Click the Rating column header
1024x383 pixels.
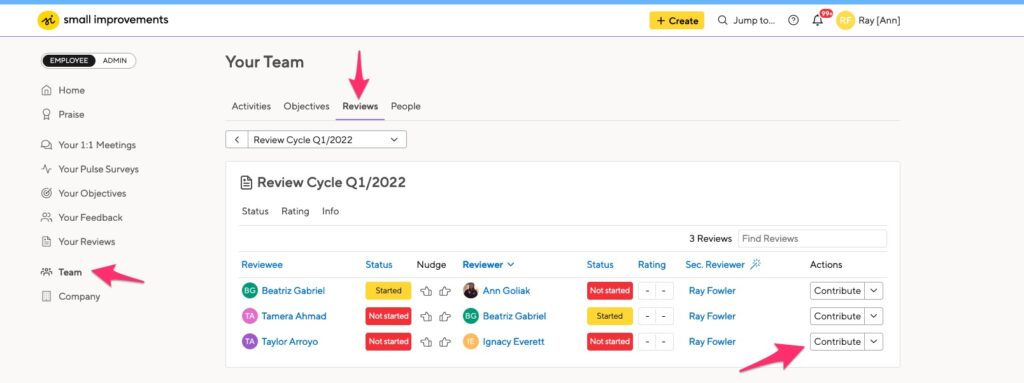652,265
